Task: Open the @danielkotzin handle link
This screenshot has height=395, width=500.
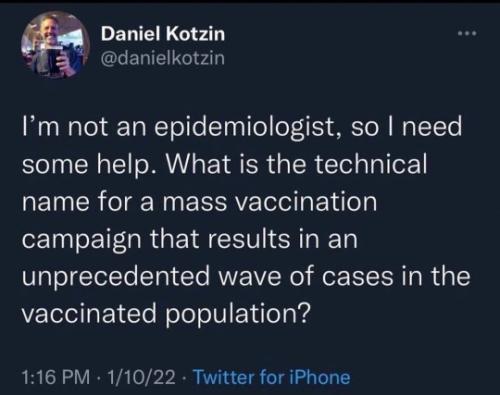Action: (163, 58)
